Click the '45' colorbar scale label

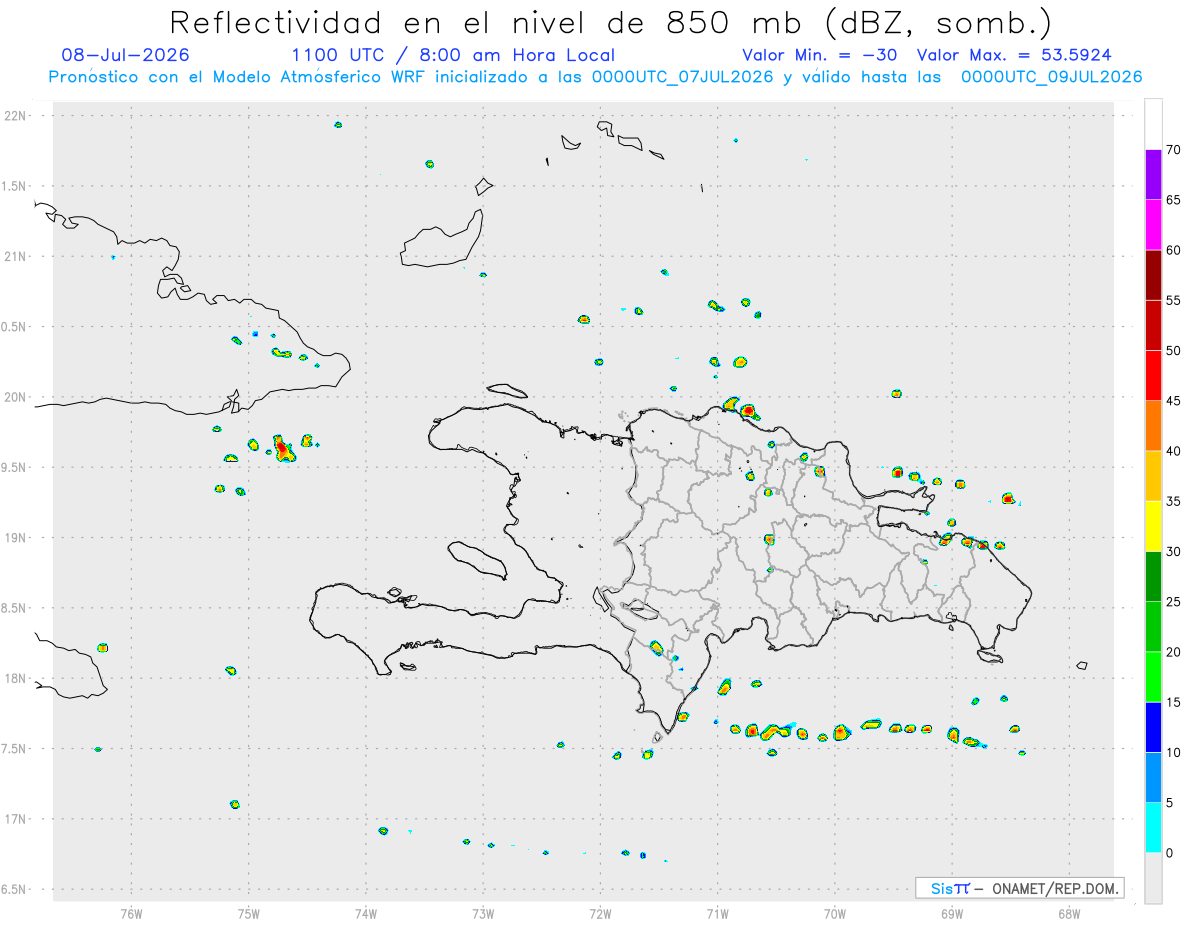pos(1173,401)
